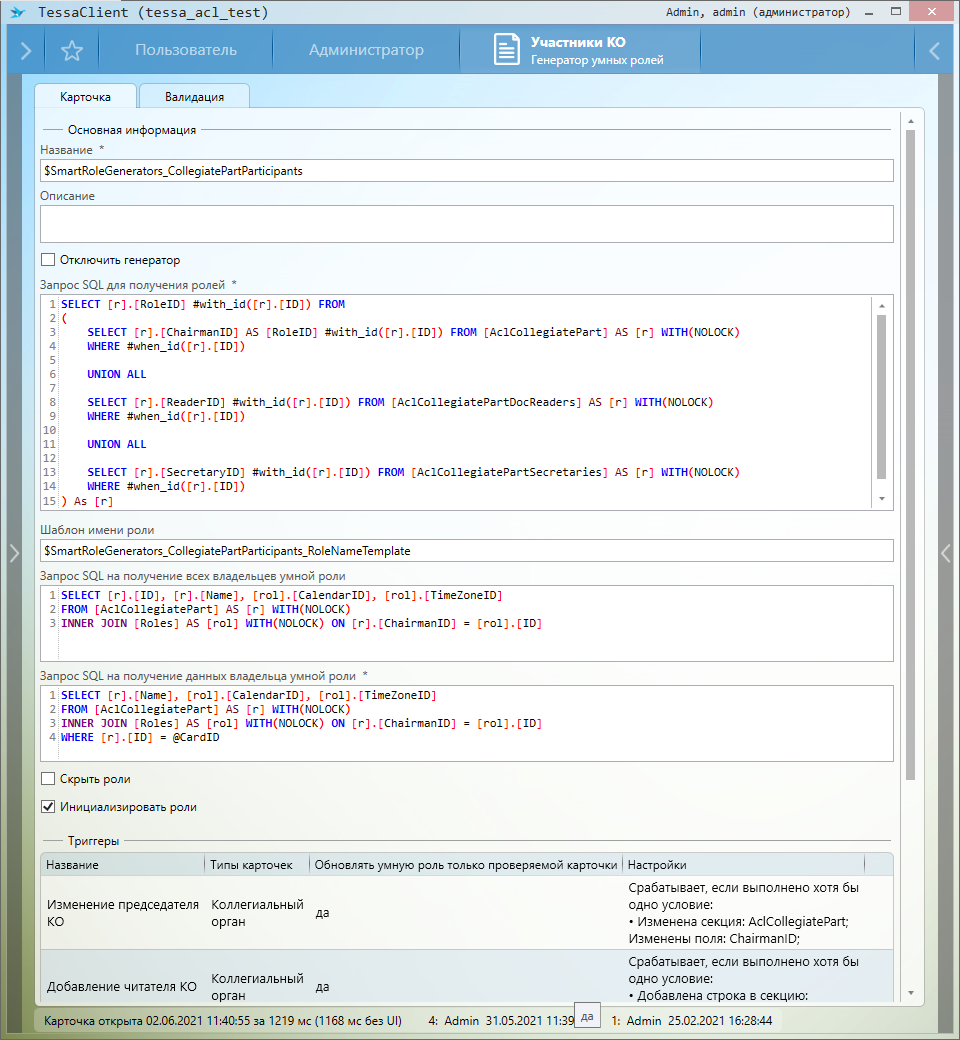Switch to the Валидация tab
The width and height of the screenshot is (960, 1040).
pyautogui.click(x=194, y=97)
